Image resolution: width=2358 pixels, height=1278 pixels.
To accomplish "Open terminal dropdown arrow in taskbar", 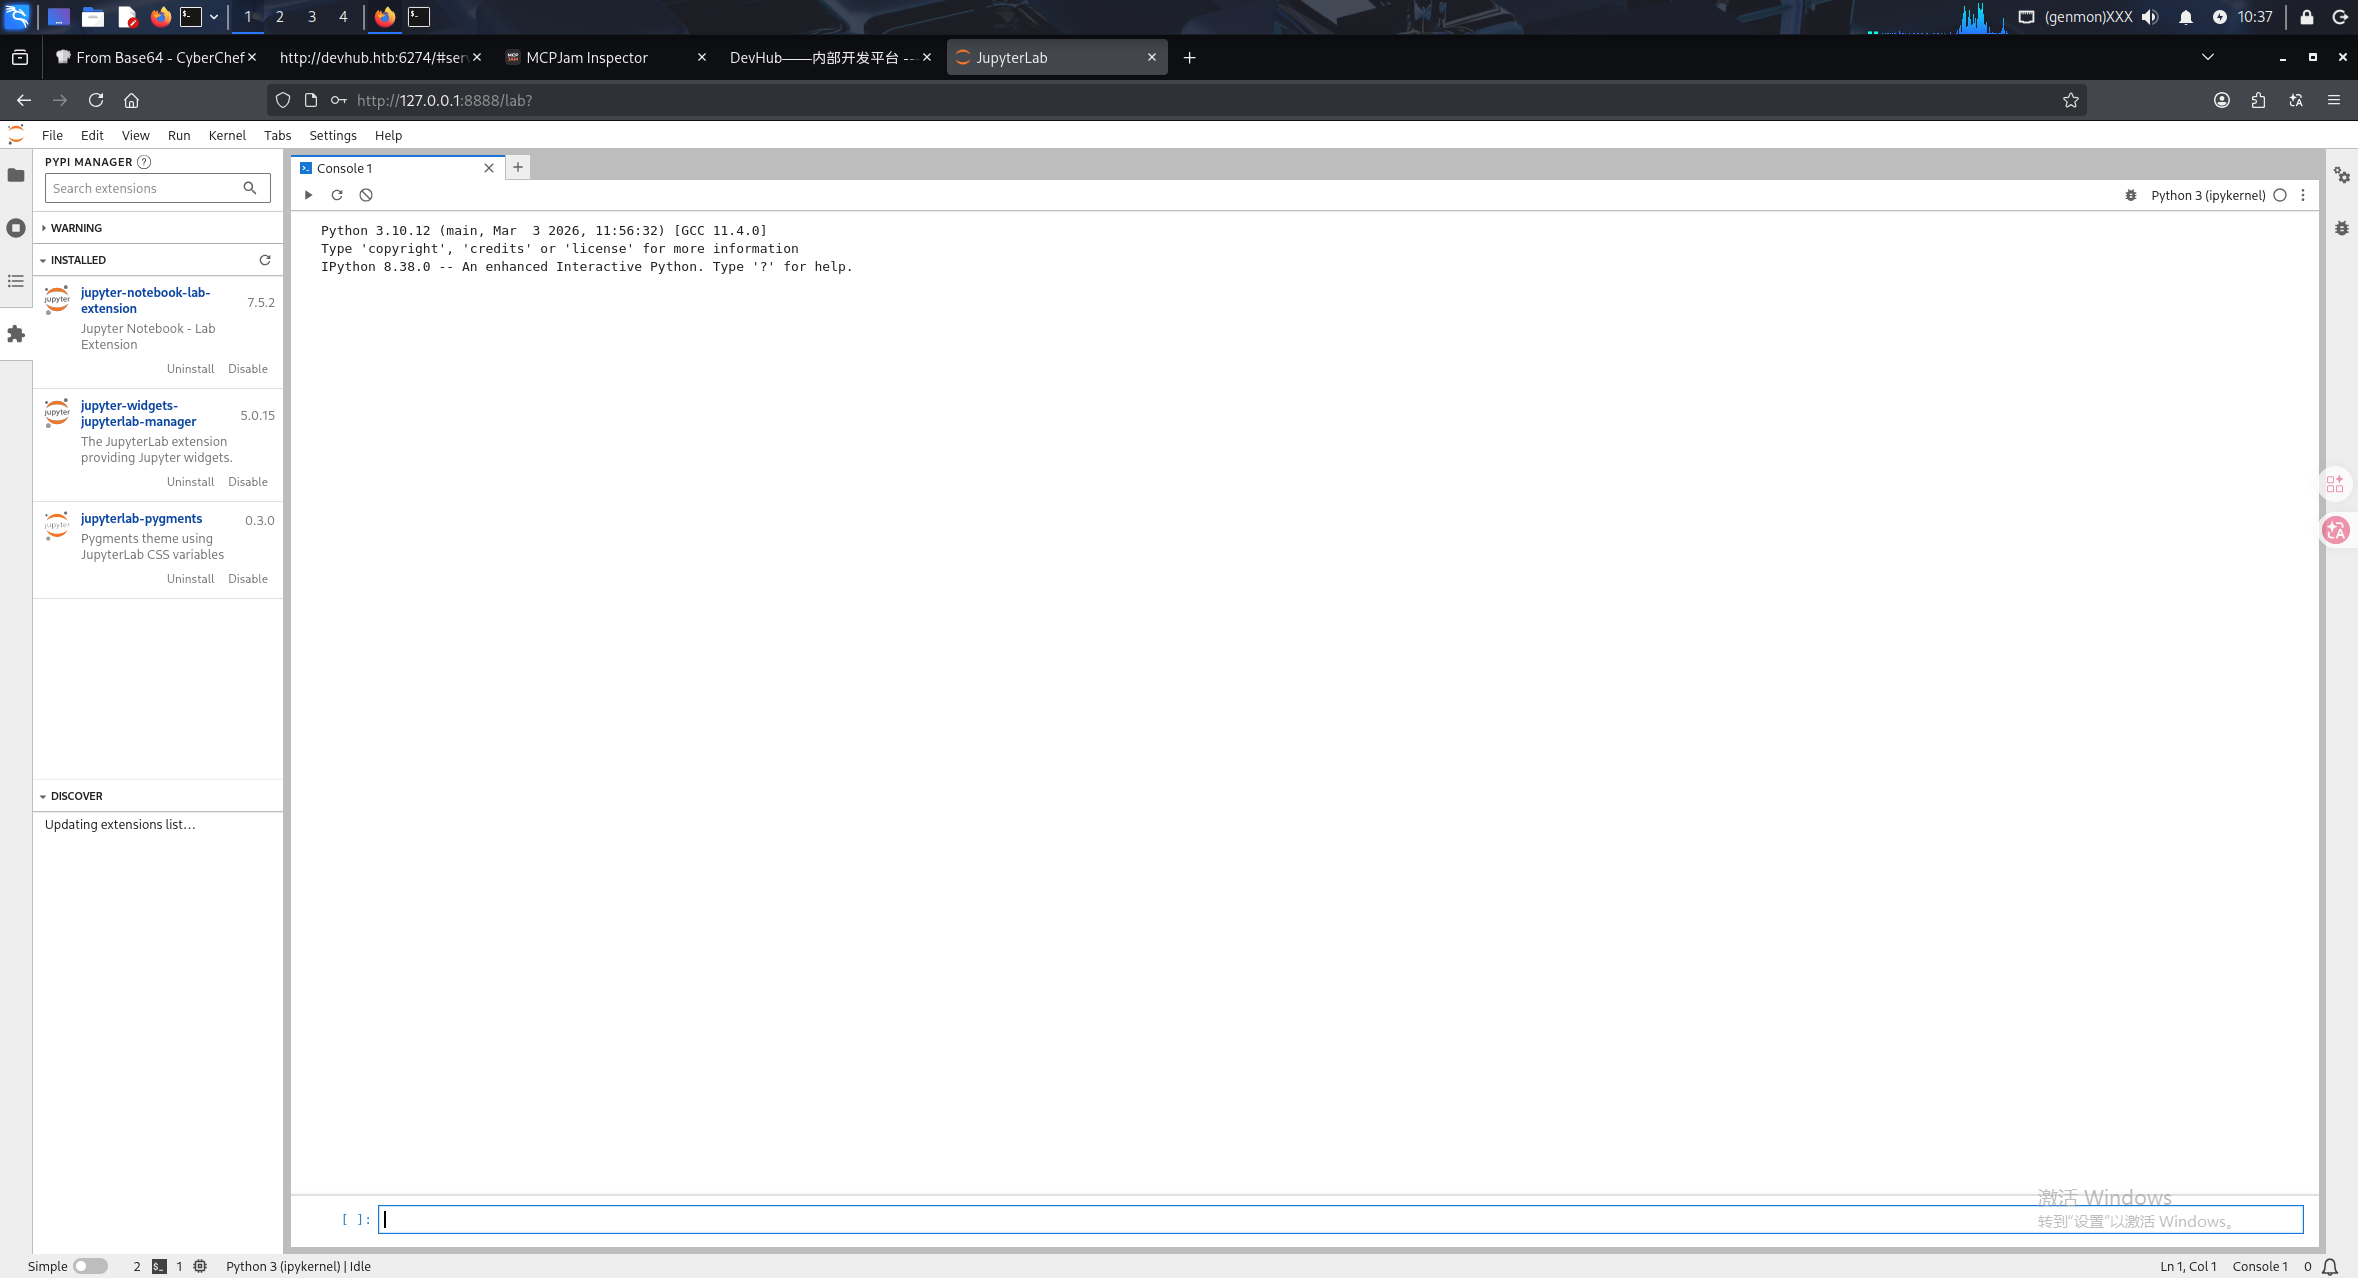I will coord(214,17).
